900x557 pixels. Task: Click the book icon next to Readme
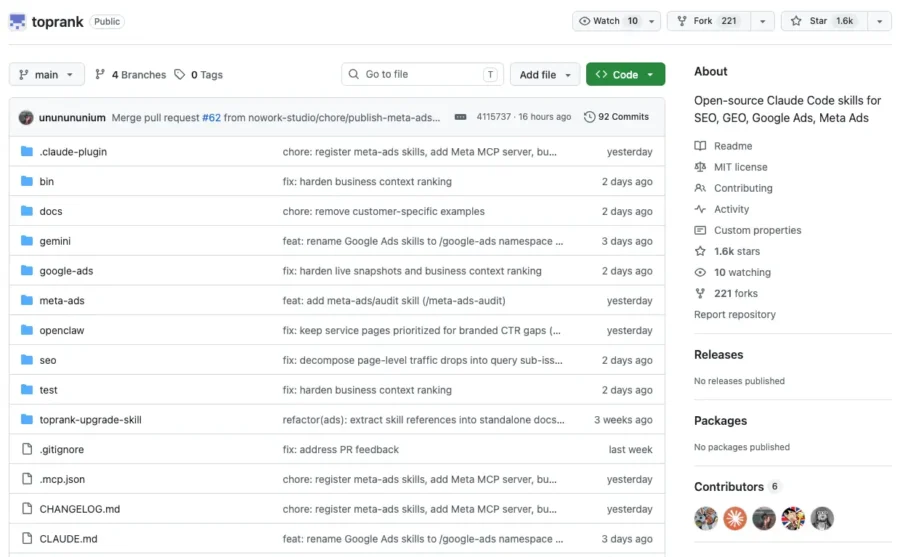point(700,146)
